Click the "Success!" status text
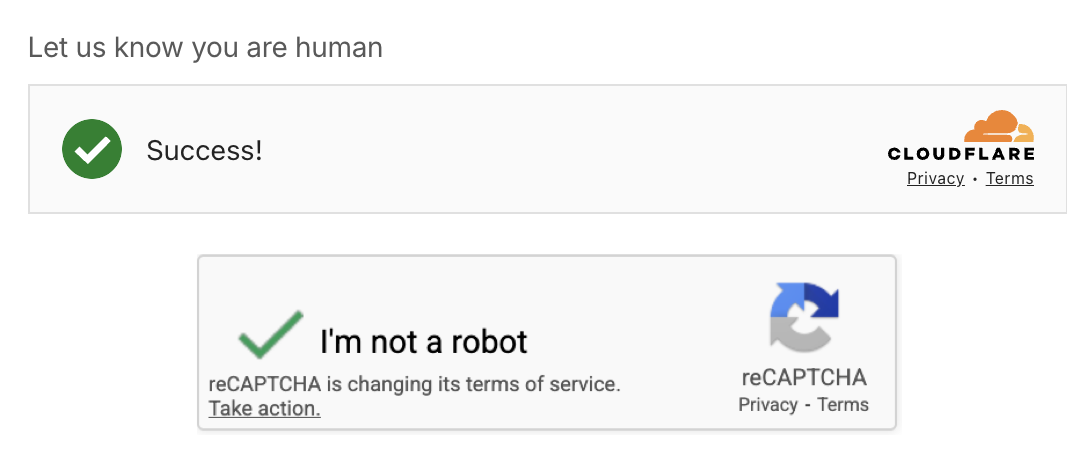This screenshot has width=1092, height=456. click(204, 151)
